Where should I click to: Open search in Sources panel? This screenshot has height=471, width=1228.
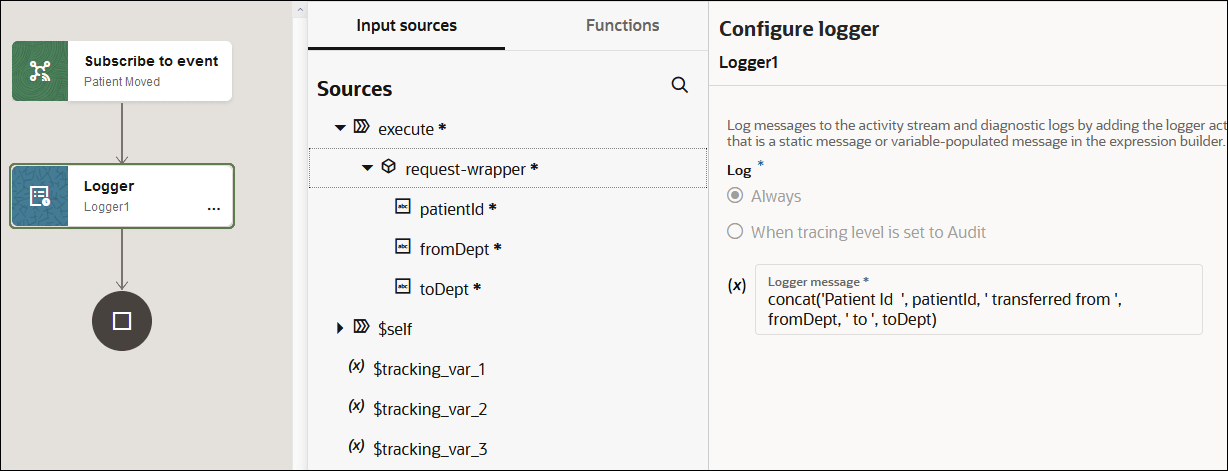coord(680,85)
